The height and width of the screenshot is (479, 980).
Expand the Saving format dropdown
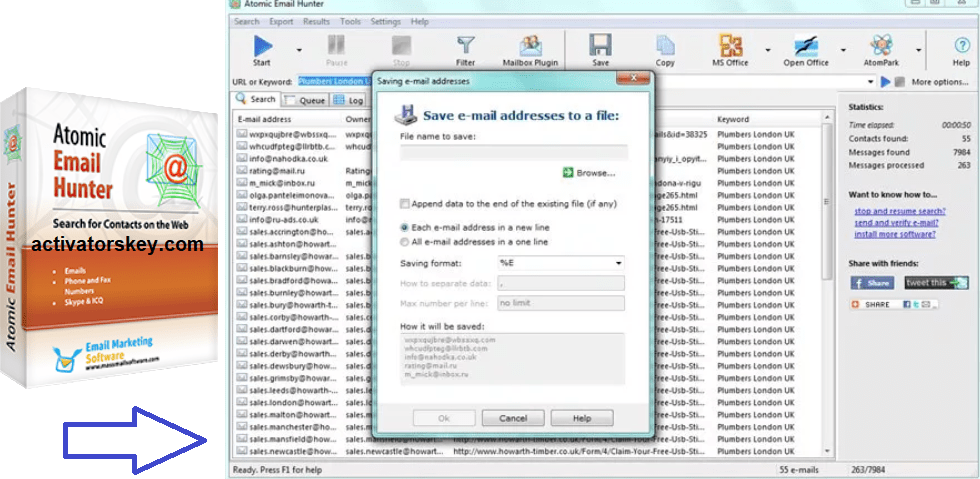tap(560, 263)
